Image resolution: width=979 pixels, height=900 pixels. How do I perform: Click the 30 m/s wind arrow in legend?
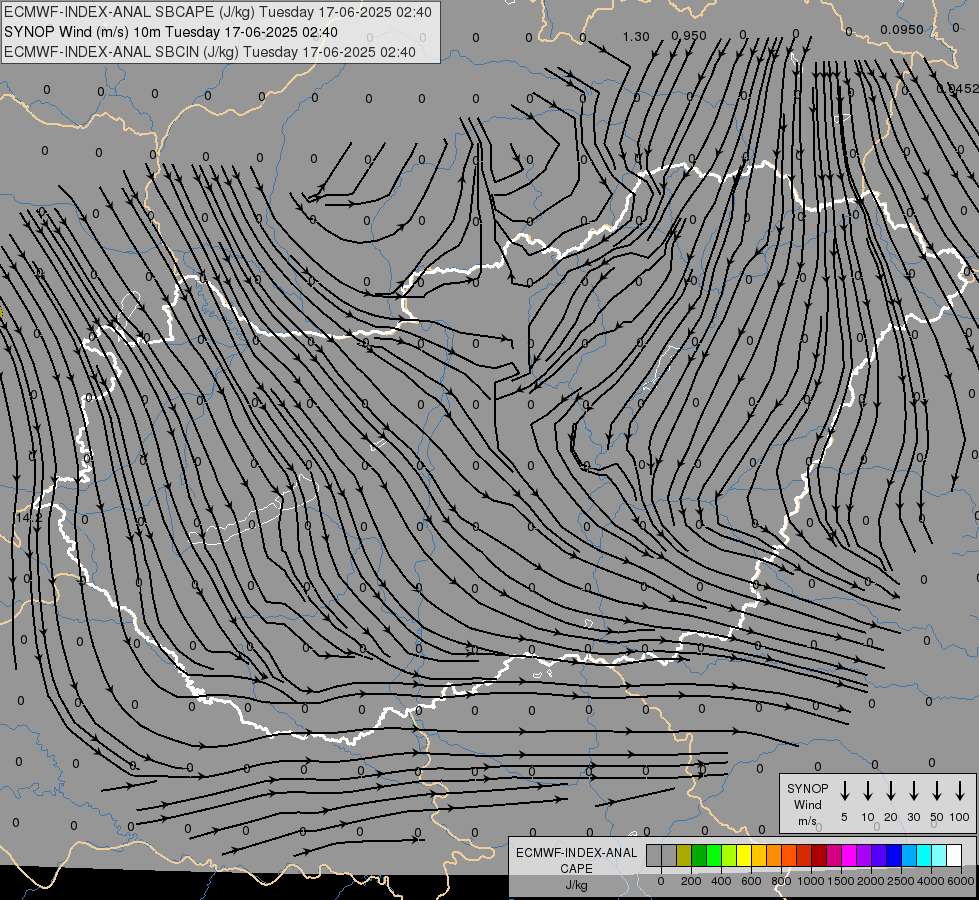click(x=913, y=791)
